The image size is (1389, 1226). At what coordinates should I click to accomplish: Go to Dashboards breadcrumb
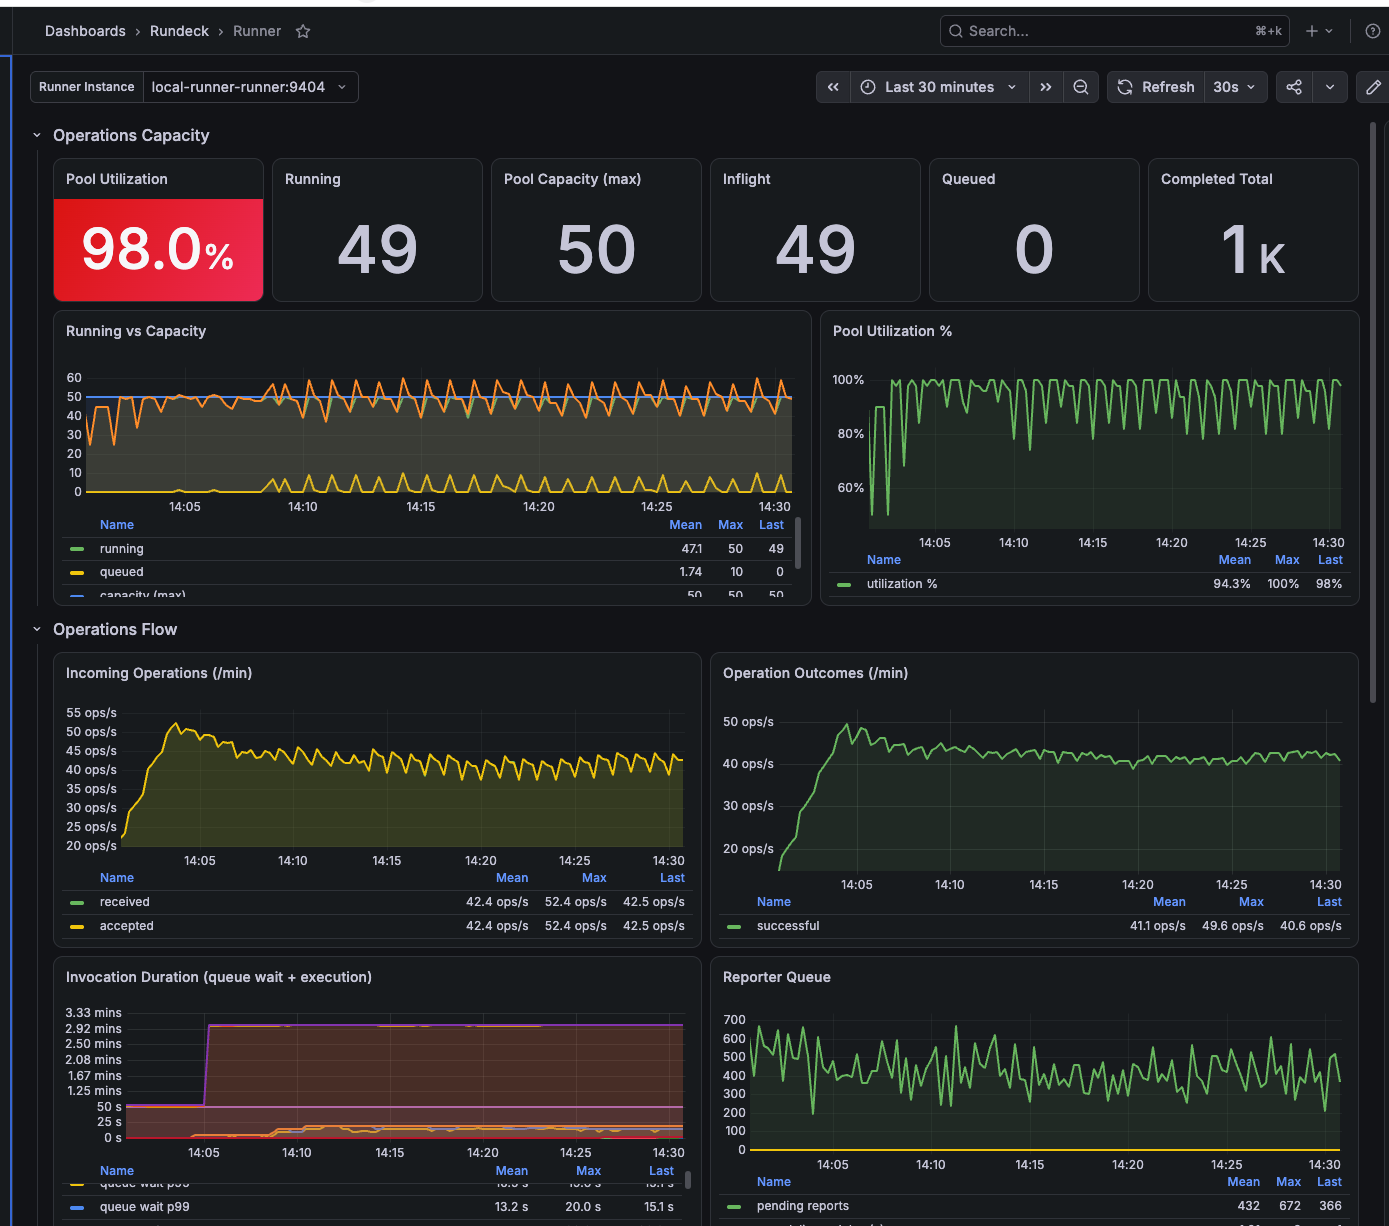coord(85,31)
